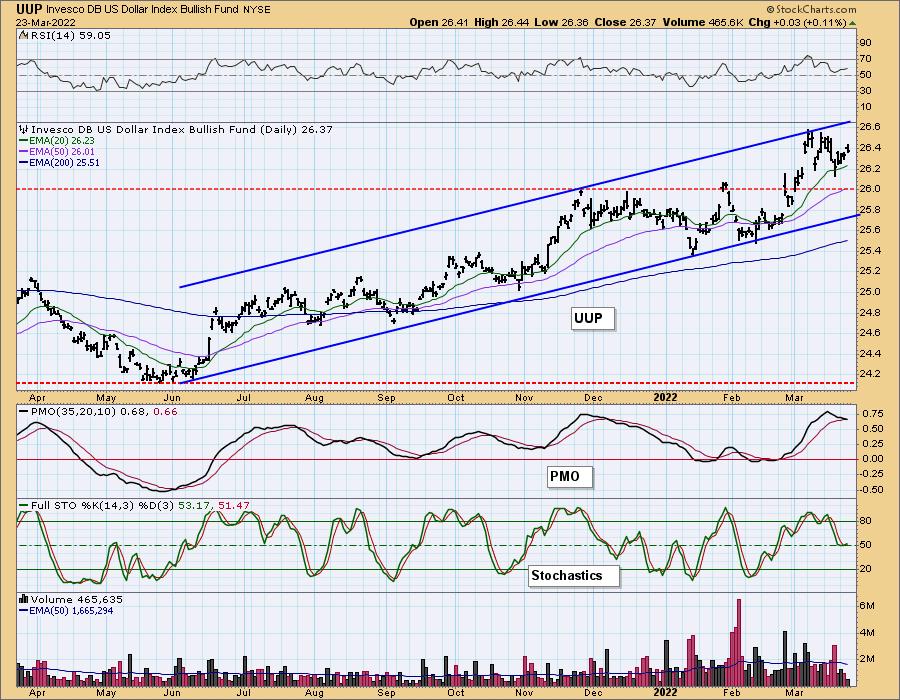The width and height of the screenshot is (900, 700).
Task: Click the RSI(14) 59.05 indicator label
Action: pyautogui.click(x=70, y=35)
